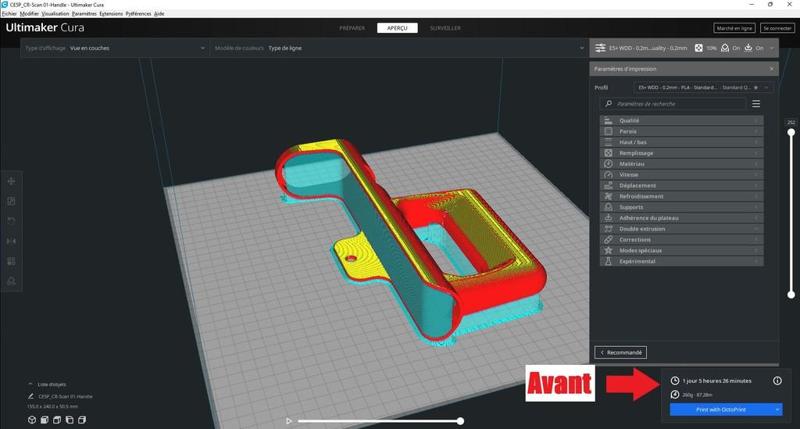800x429 pixels.
Task: Open the Modèle de couleurs dropdown
Action: point(399,48)
